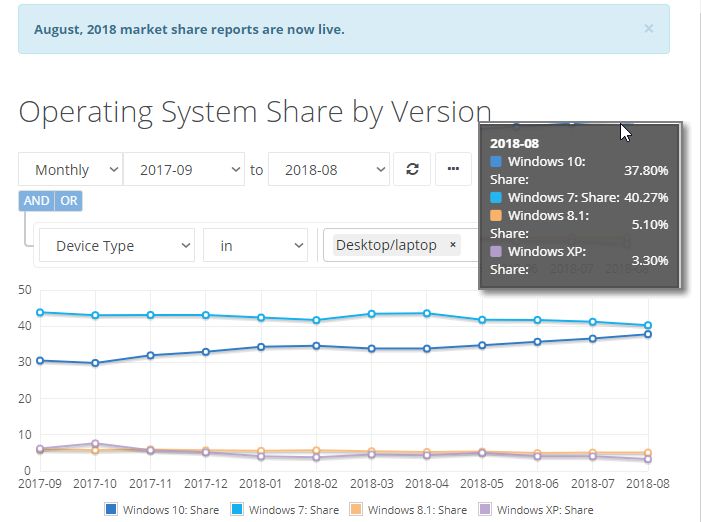701x522 pixels.
Task: Toggle Windows 8.1: Share legend series
Action: [408, 509]
